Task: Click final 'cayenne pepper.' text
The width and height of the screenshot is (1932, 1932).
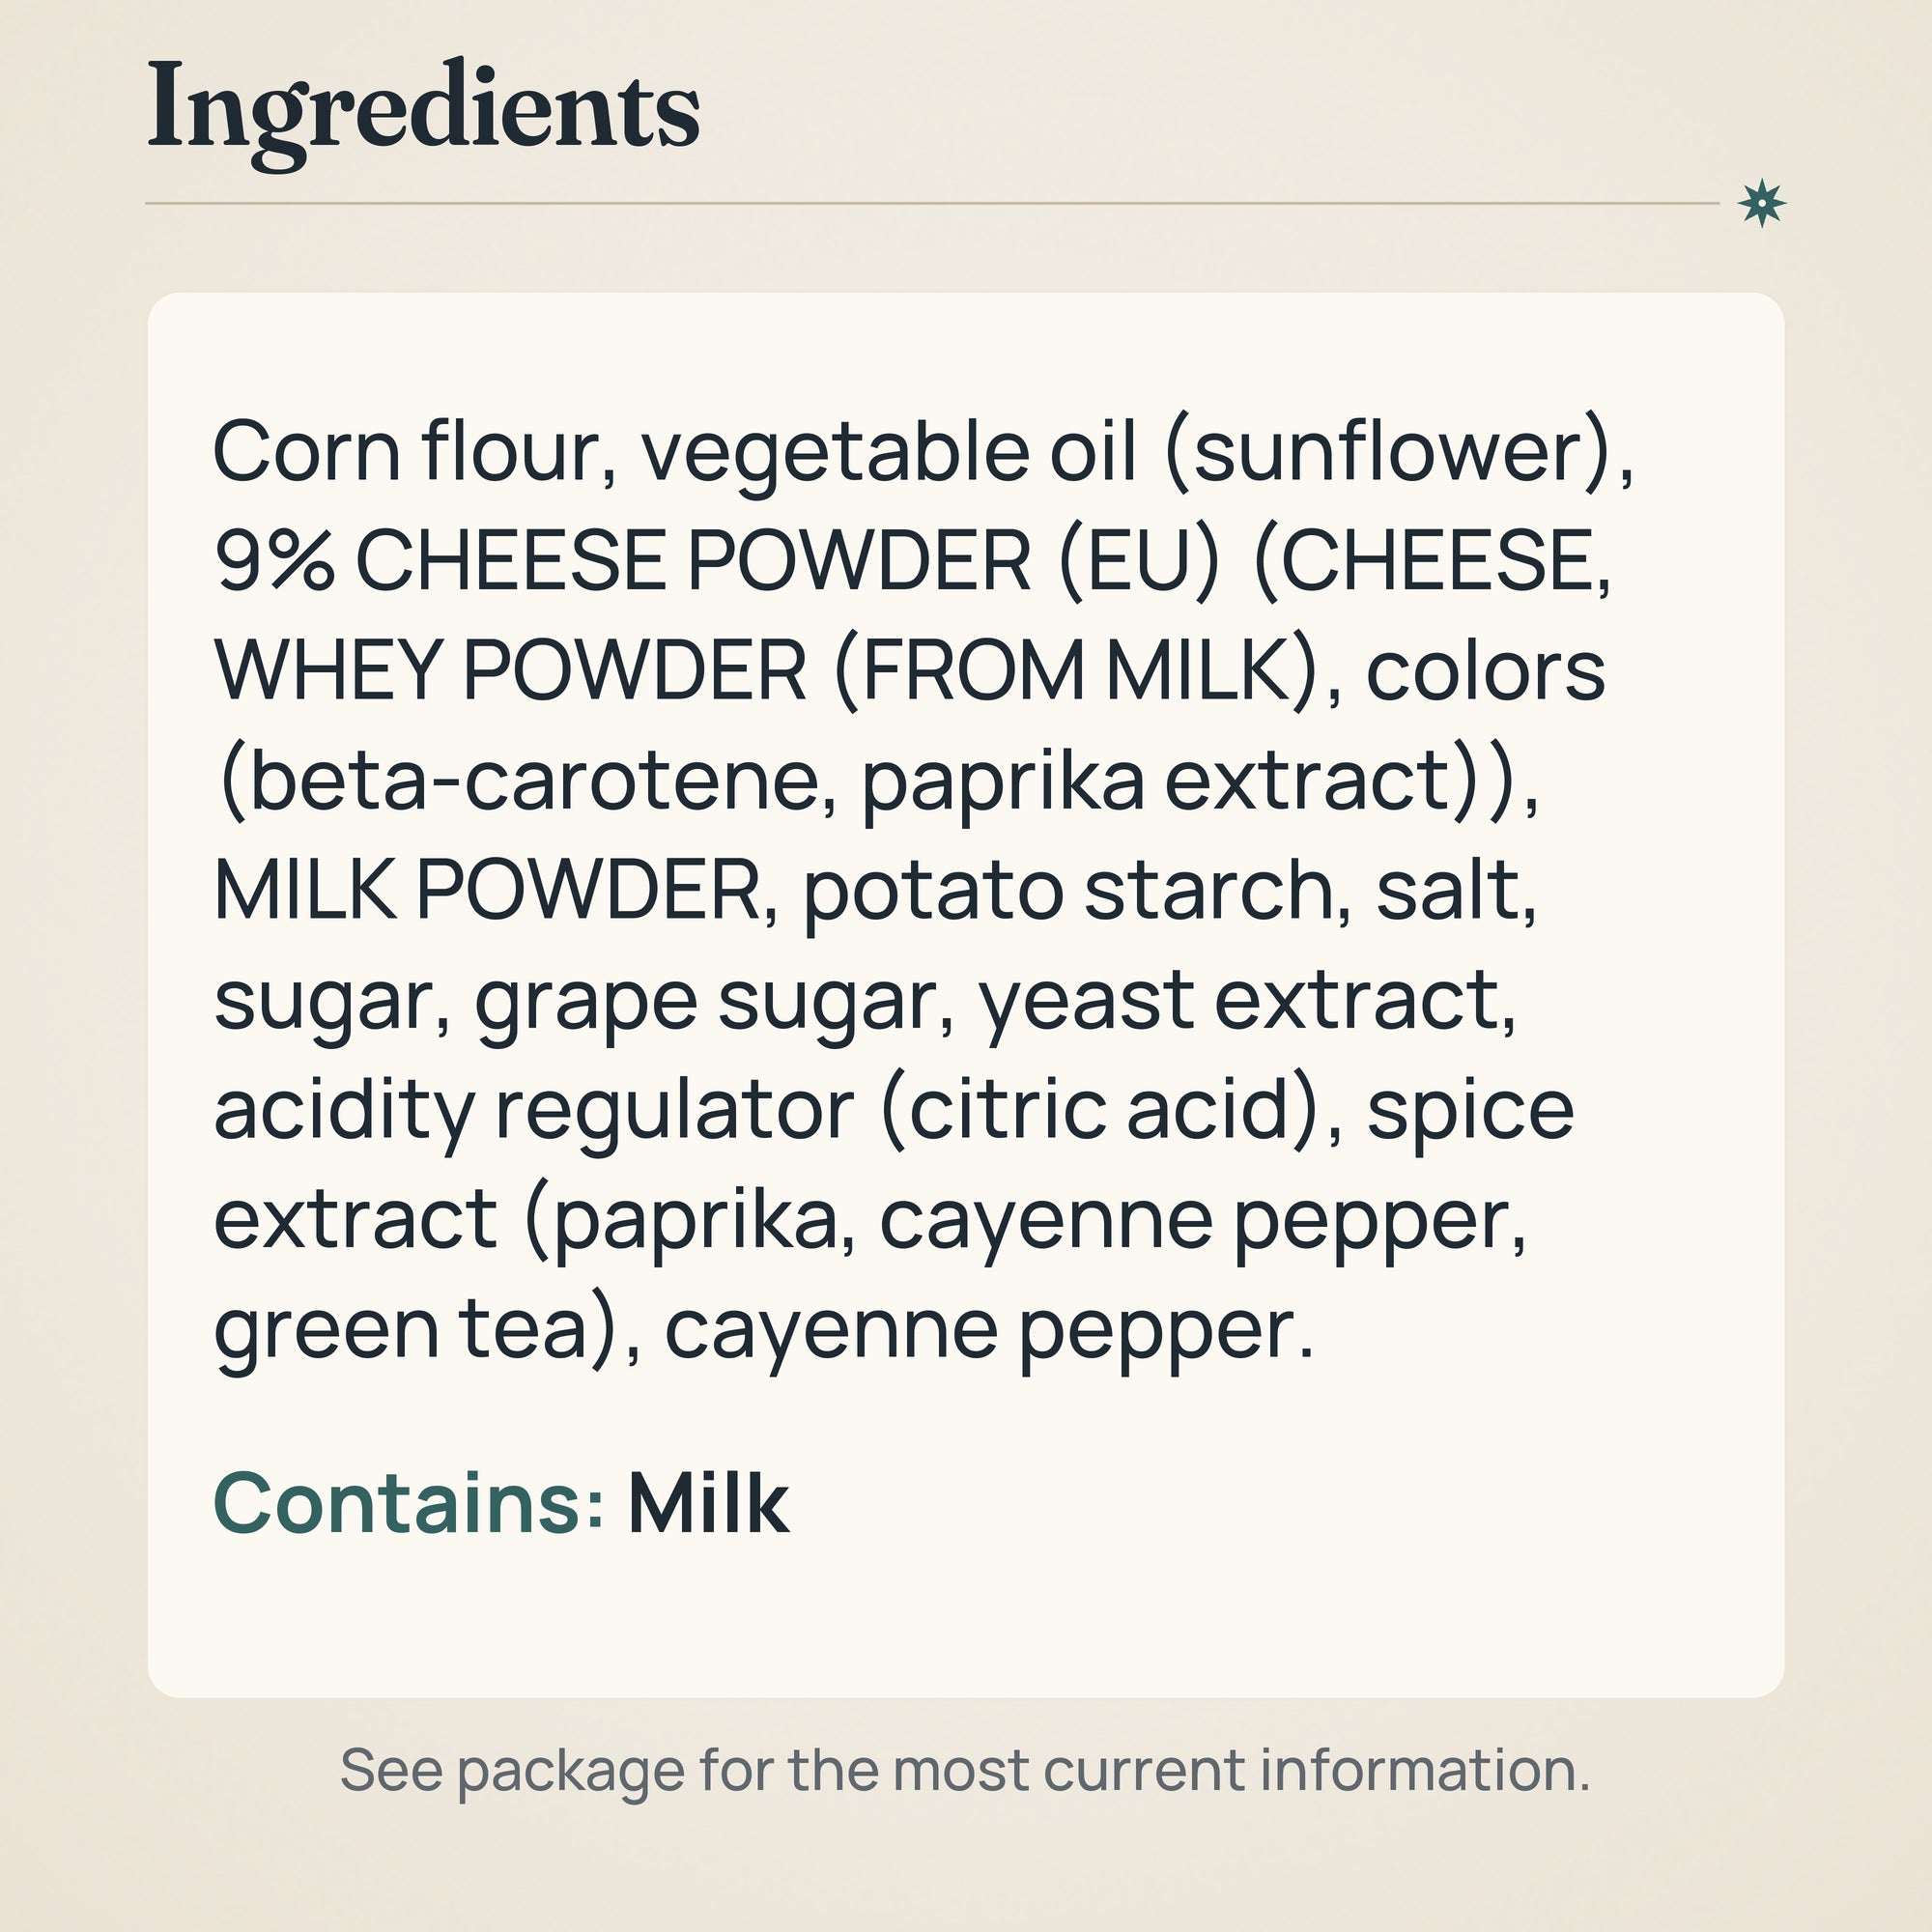Action: (990, 1332)
